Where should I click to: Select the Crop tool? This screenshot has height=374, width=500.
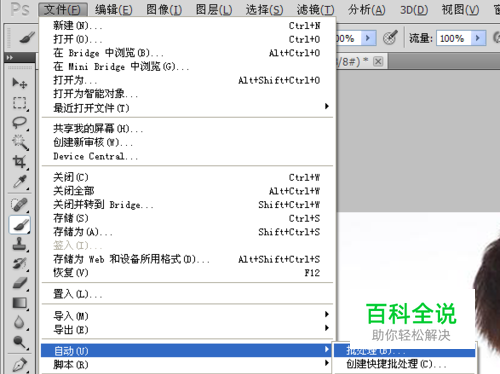click(20, 162)
